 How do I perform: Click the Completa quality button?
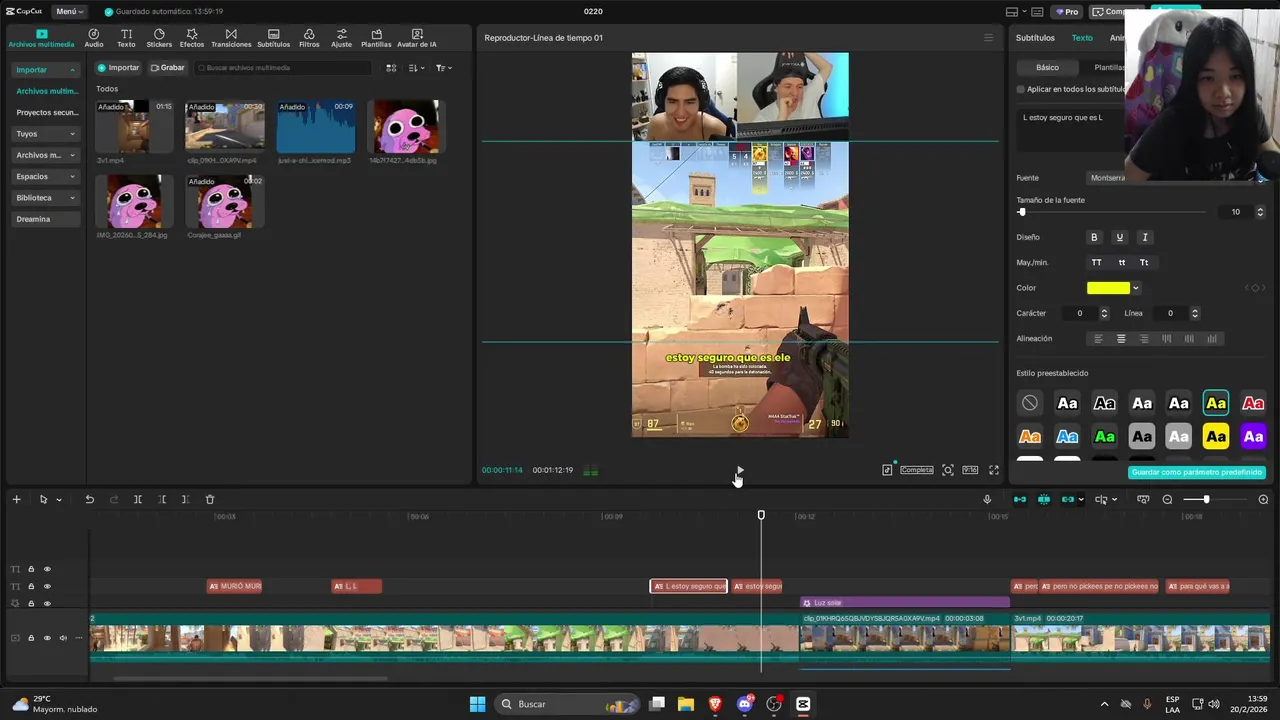[x=917, y=470]
